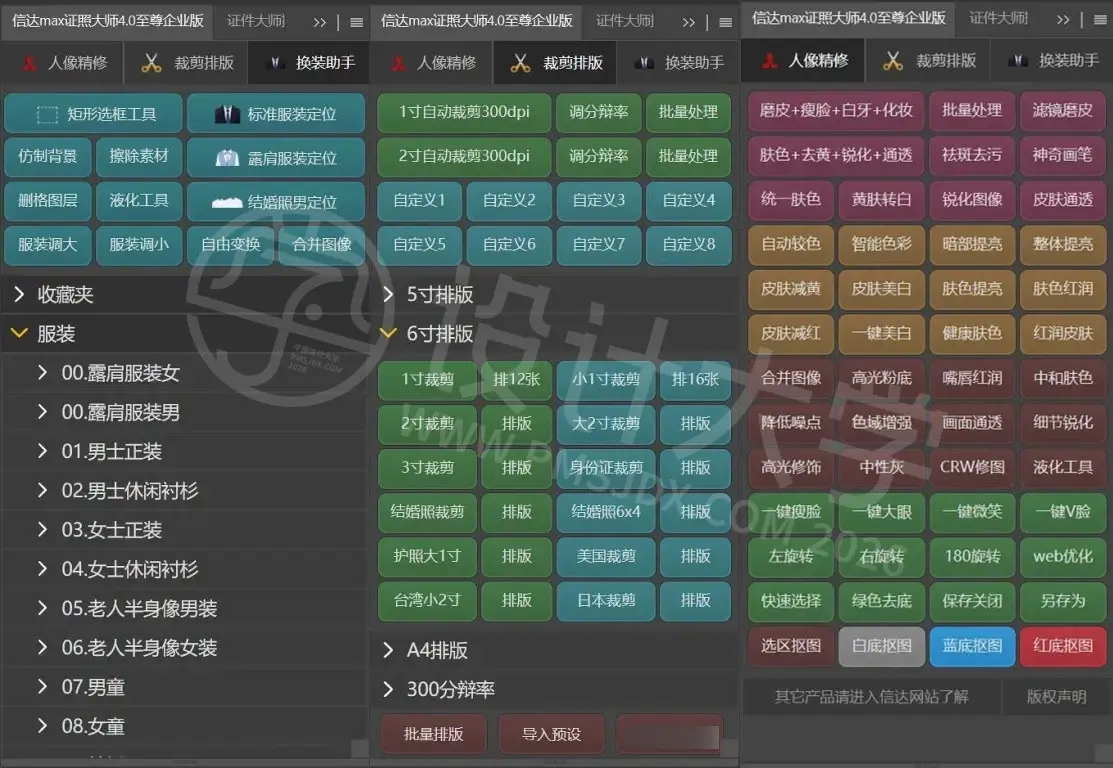Click the 一键美白 button
This screenshot has height=768, width=1113.
coord(882,333)
